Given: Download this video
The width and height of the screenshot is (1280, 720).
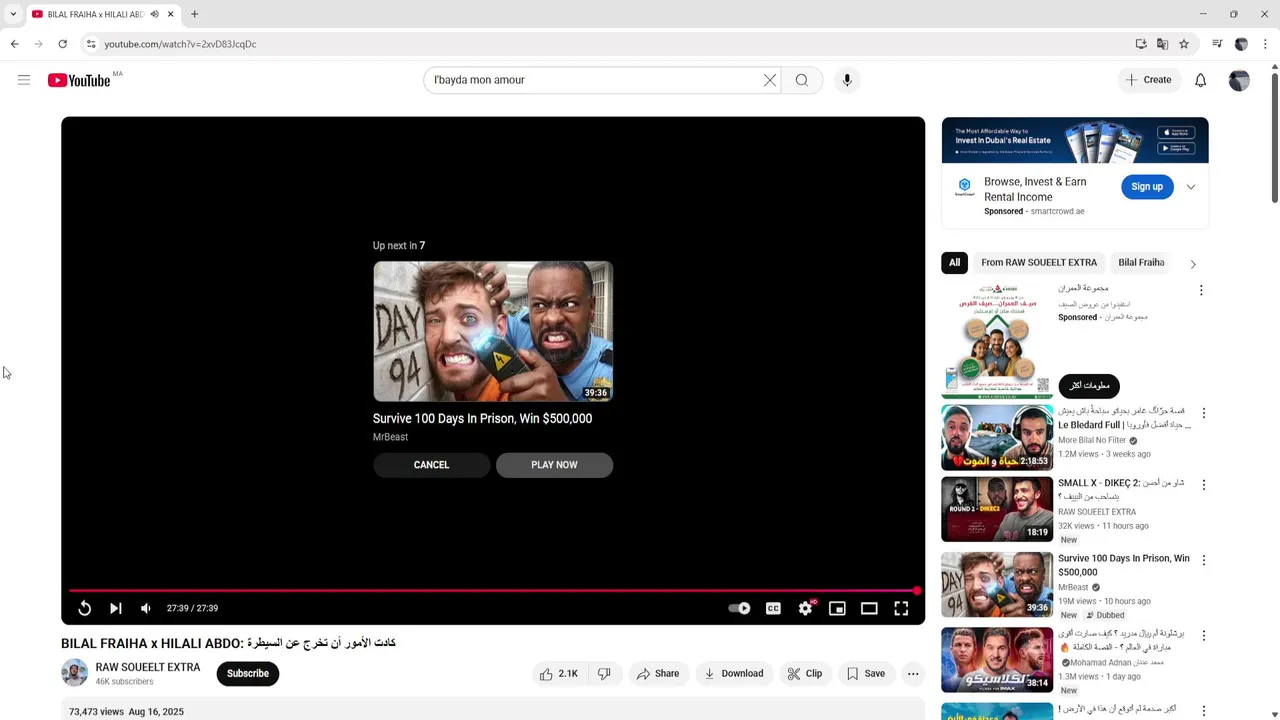Looking at the screenshot, I should 734,674.
